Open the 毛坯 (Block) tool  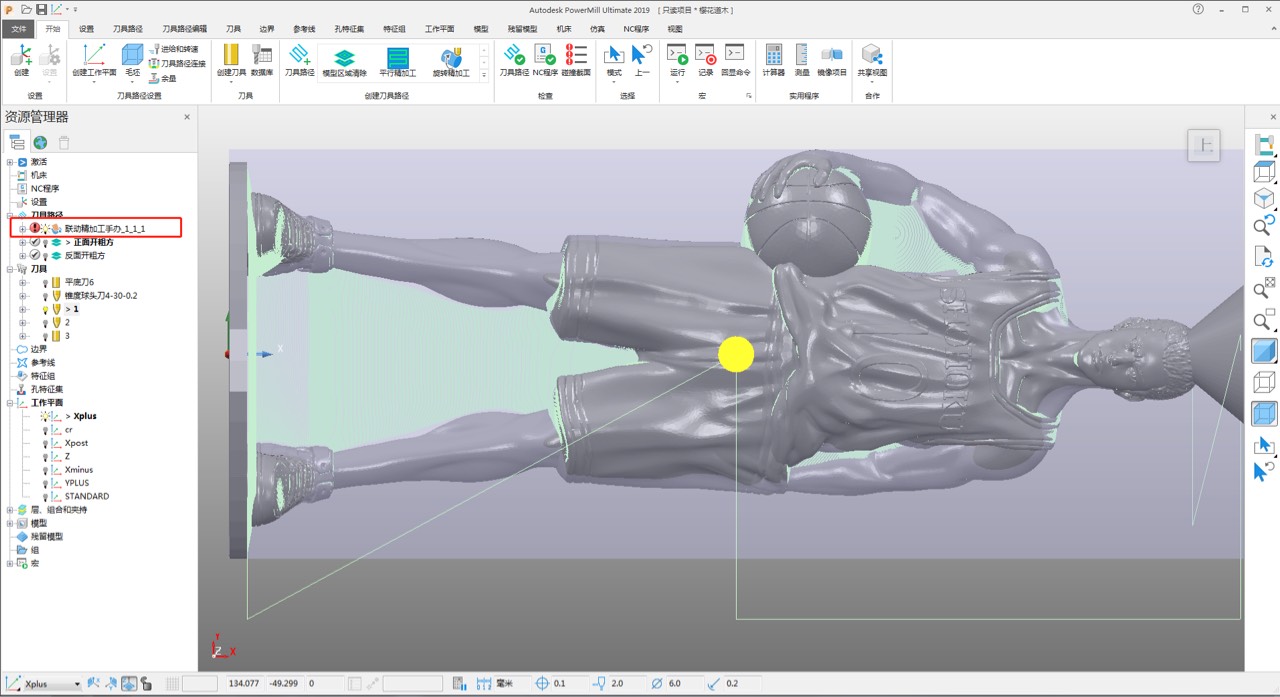pos(132,56)
